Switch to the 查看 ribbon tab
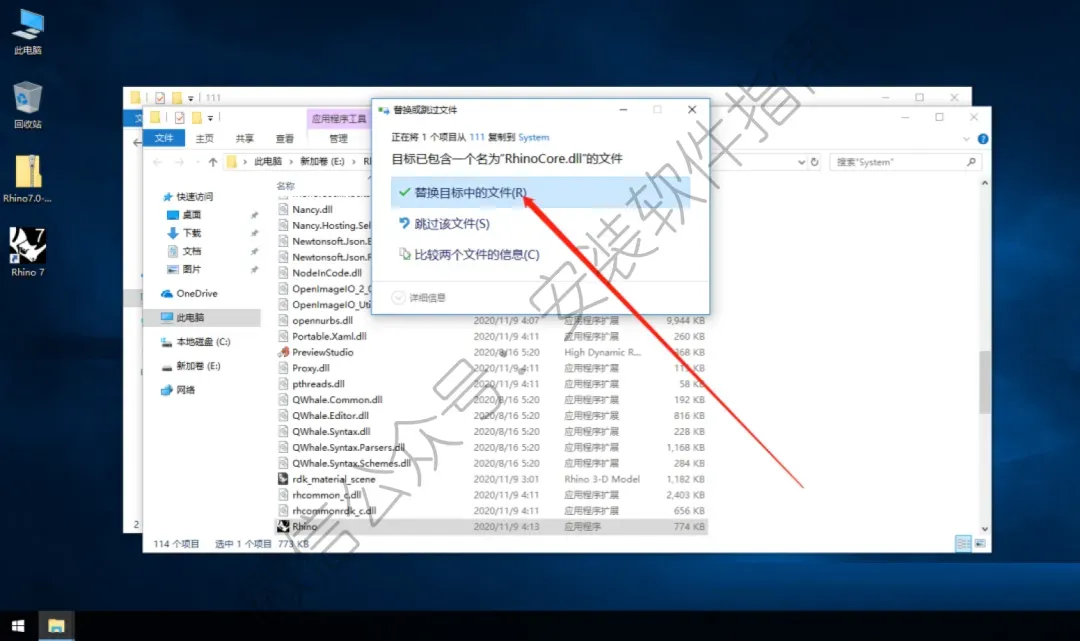Viewport: 1080px width, 641px height. [x=284, y=138]
